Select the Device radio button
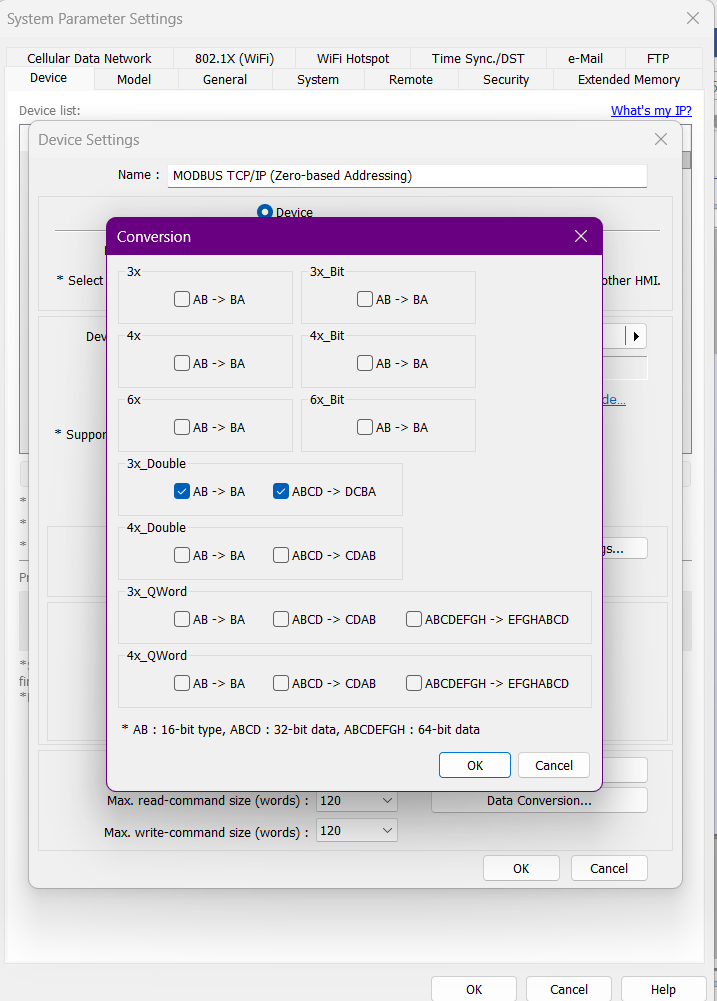This screenshot has width=717, height=1001. click(265, 212)
